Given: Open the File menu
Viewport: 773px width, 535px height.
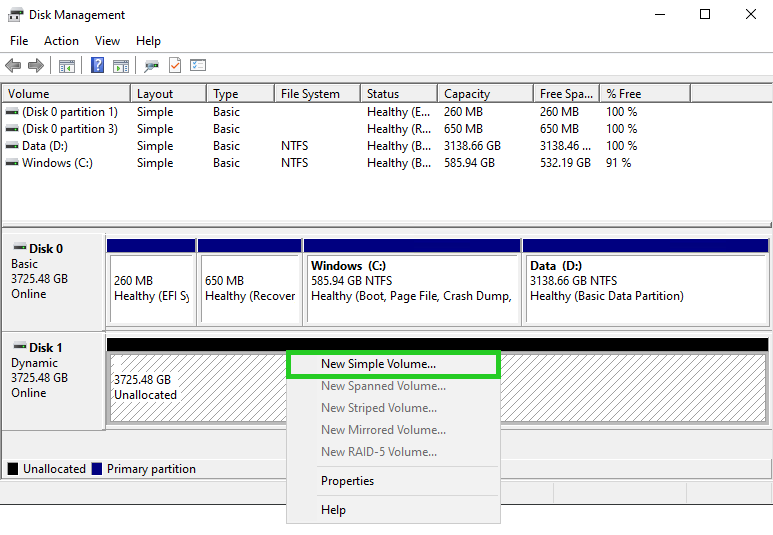Looking at the screenshot, I should point(19,41).
